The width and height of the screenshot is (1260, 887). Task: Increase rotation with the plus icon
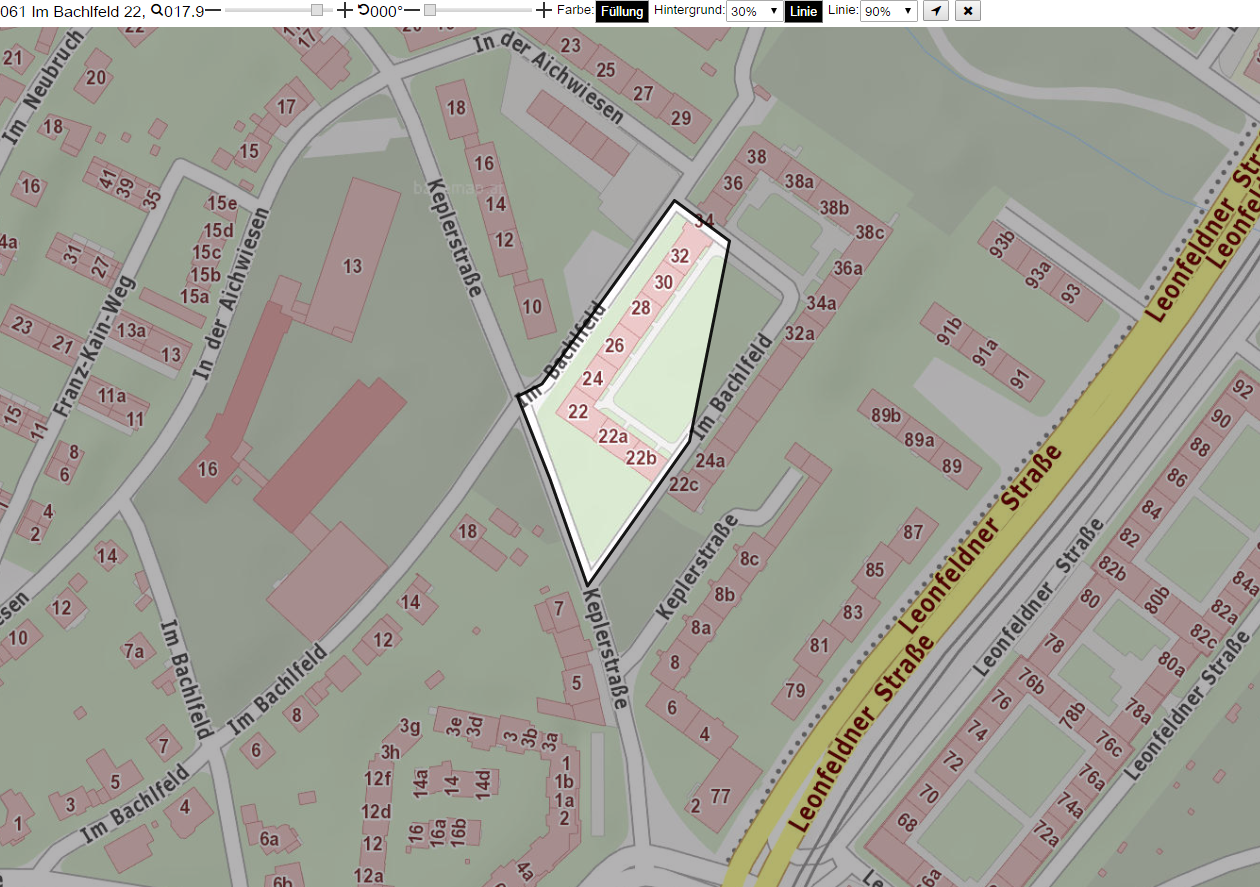(543, 11)
